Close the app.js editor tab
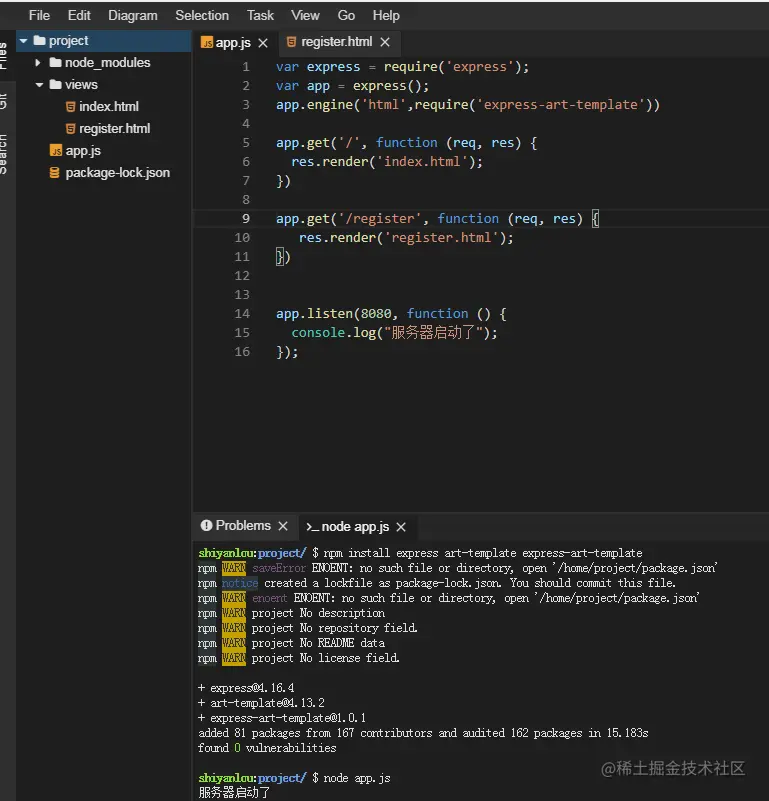769x801 pixels. [263, 43]
